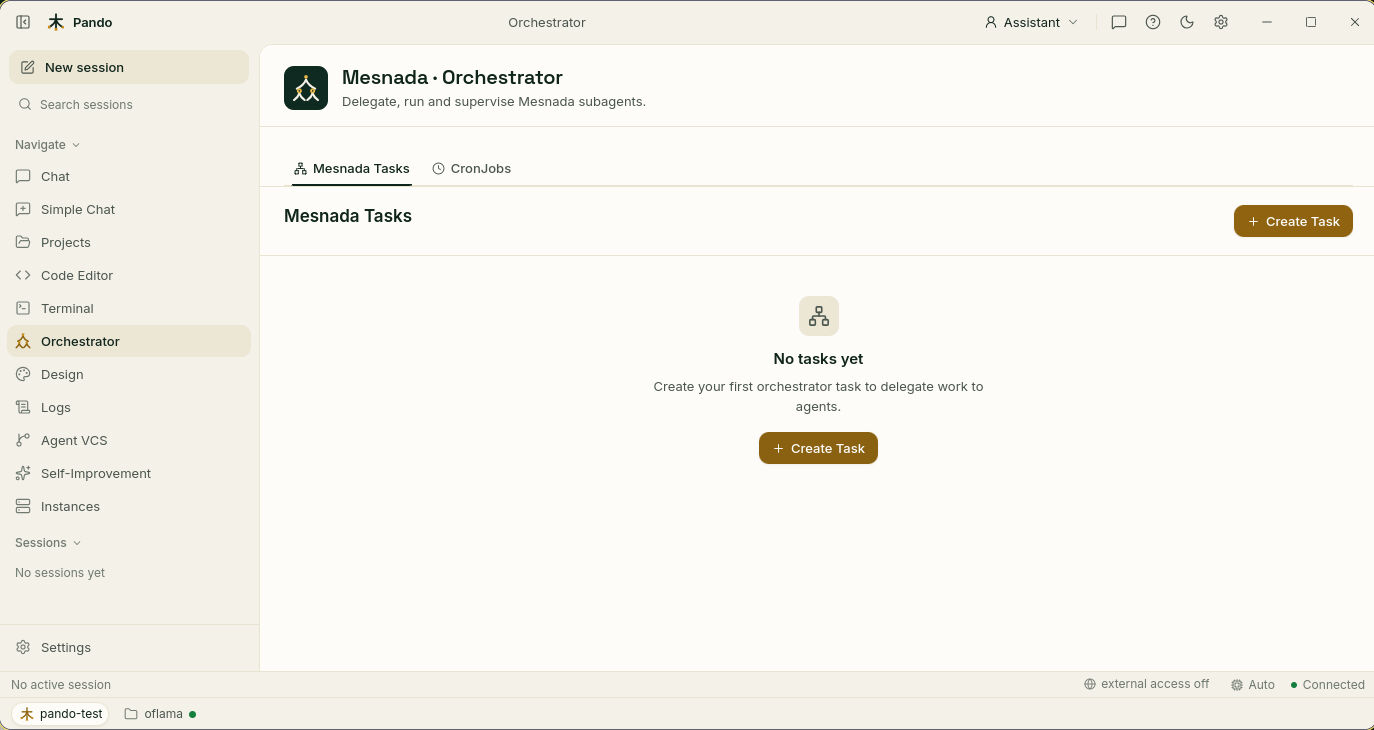
Task: Open the chat bubble icon in top bar
Action: (1119, 22)
